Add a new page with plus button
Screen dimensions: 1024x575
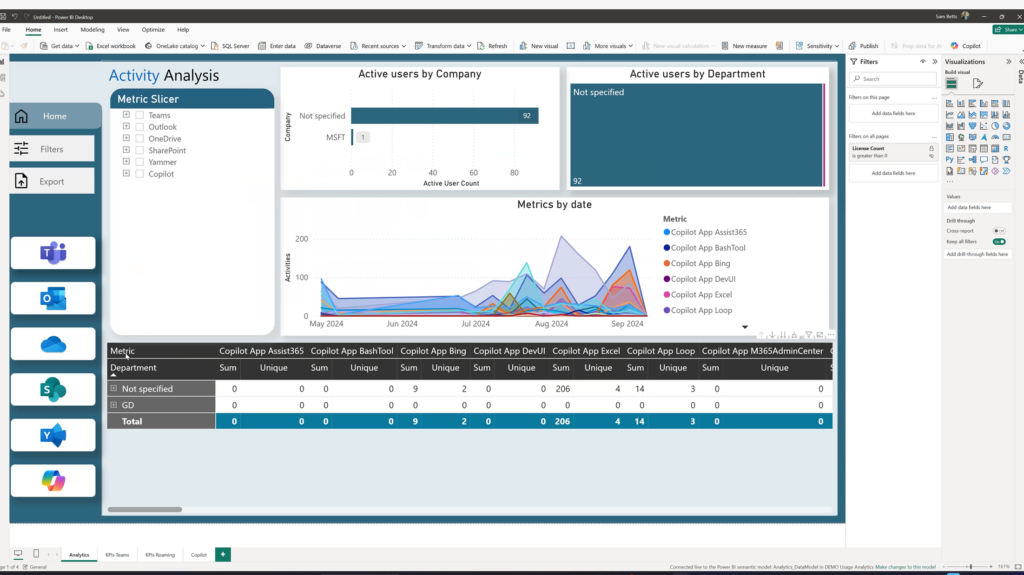(223, 554)
